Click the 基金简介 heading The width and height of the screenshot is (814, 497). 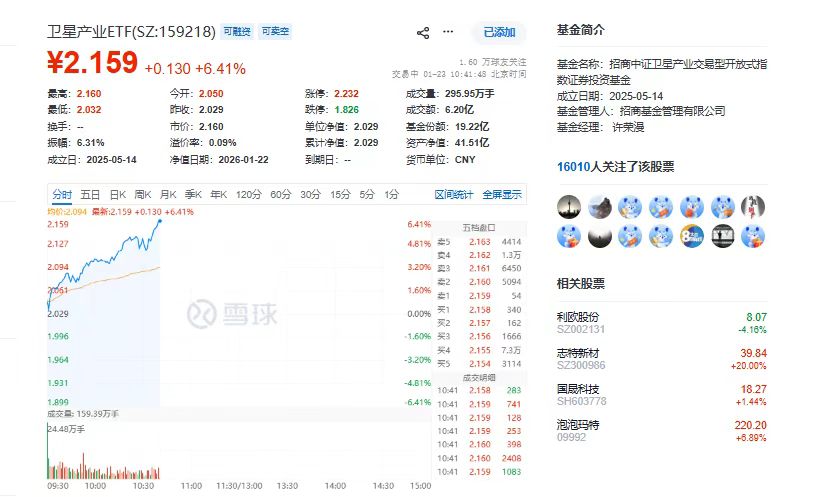coord(580,30)
